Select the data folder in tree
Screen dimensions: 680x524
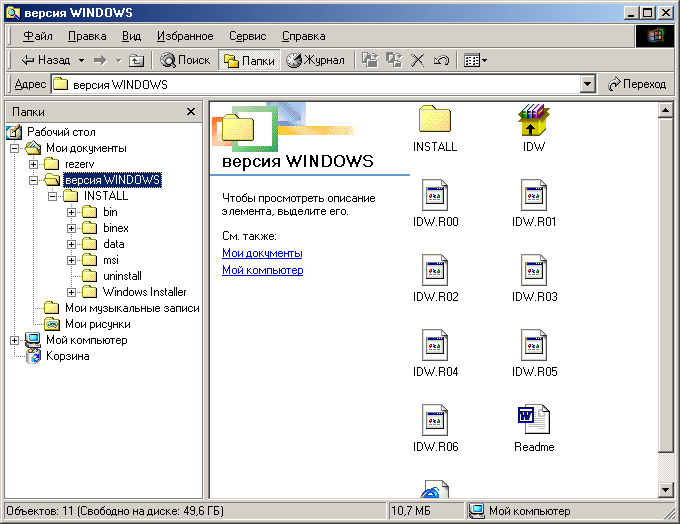point(114,244)
